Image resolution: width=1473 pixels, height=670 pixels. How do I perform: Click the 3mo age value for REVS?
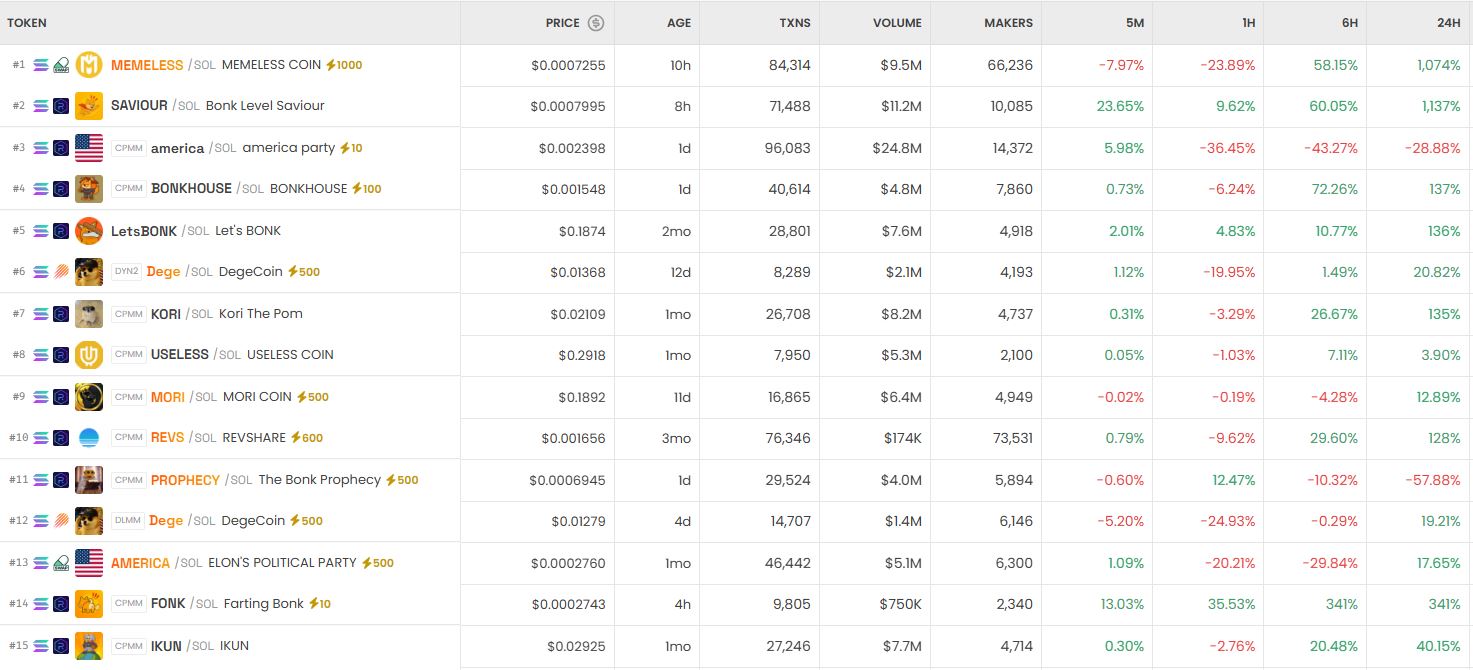click(677, 438)
